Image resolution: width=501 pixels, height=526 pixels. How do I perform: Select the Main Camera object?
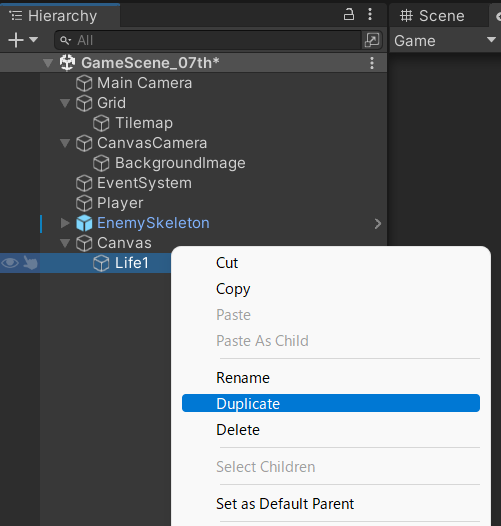[x=144, y=83]
